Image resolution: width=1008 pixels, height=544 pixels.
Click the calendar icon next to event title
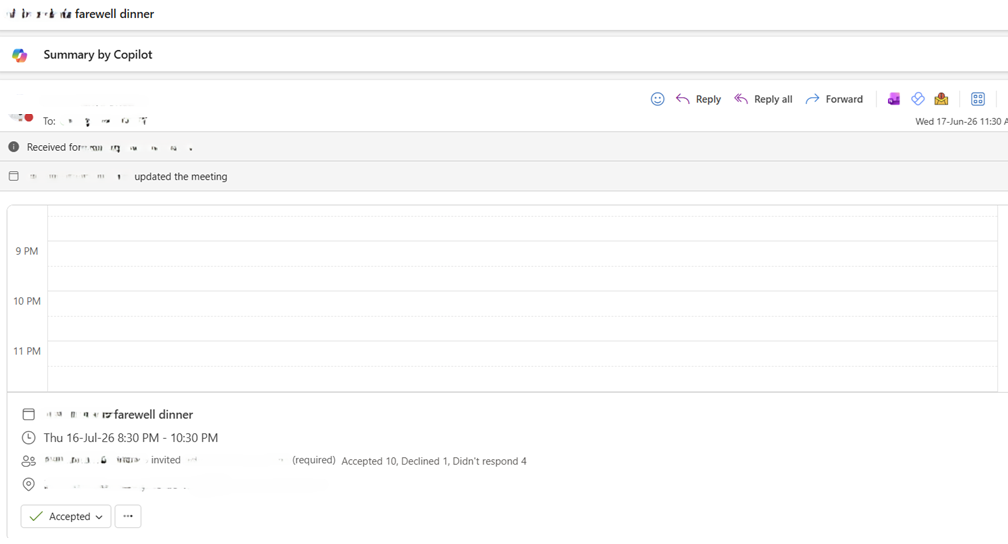(x=28, y=414)
